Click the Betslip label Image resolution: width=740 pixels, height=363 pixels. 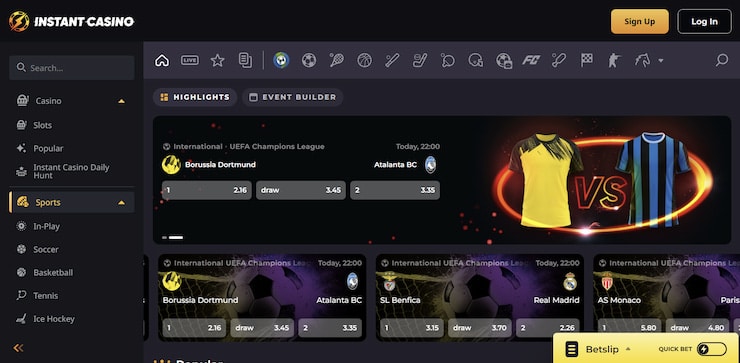(x=602, y=349)
